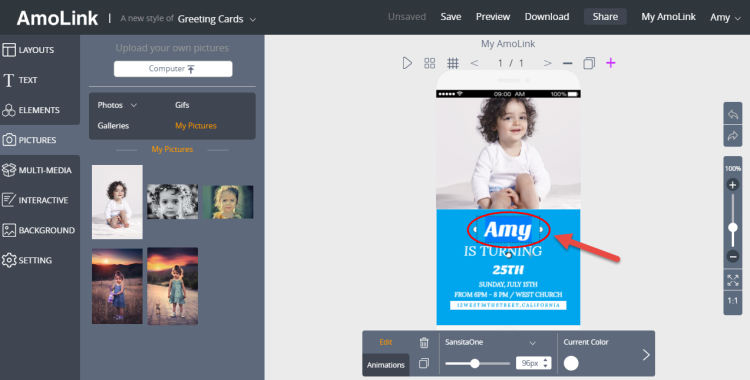The width and height of the screenshot is (750, 380).
Task: Zoom out with the minus button
Action: click(732, 256)
